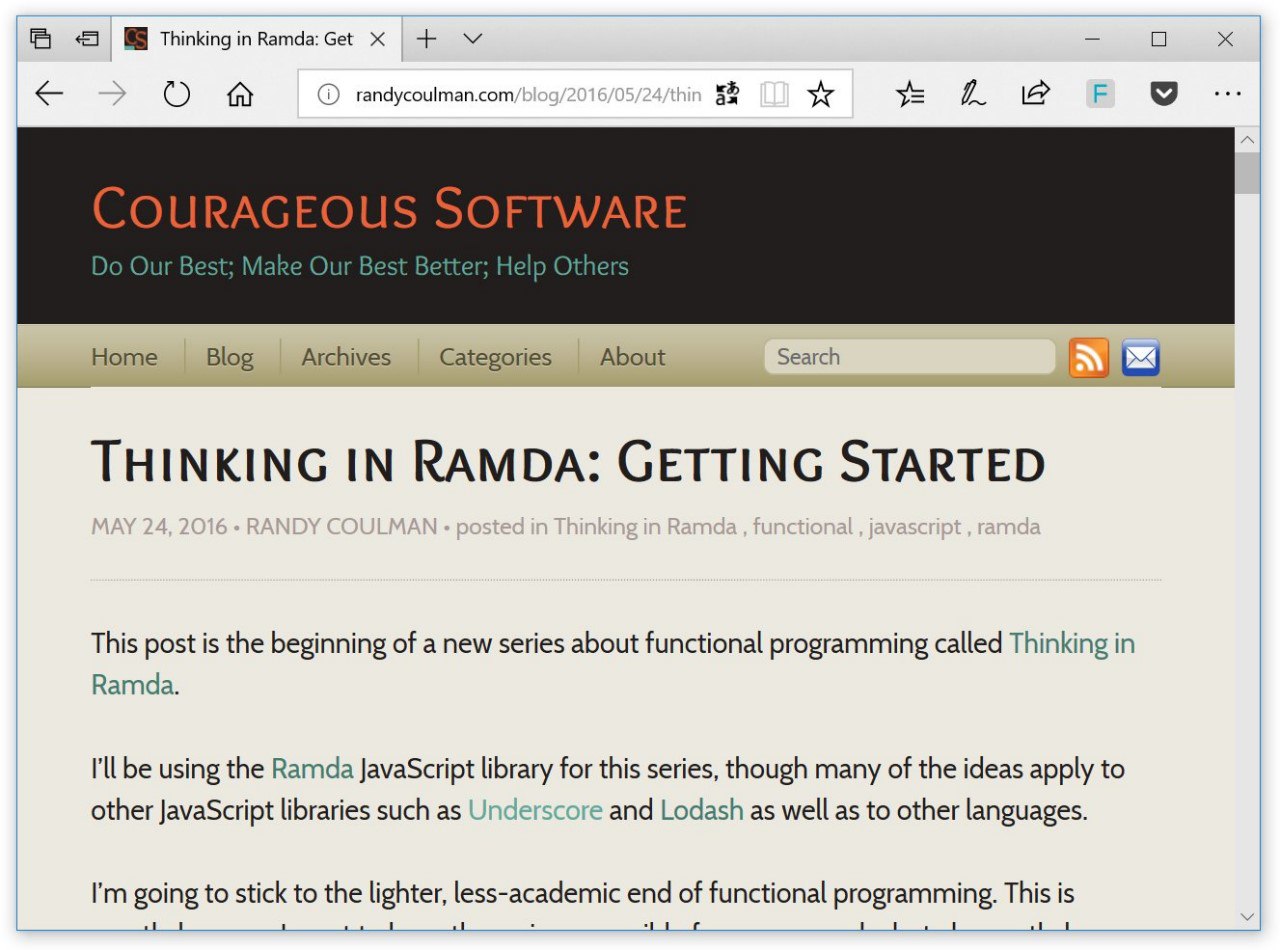Click the address bar URL text

528,95
